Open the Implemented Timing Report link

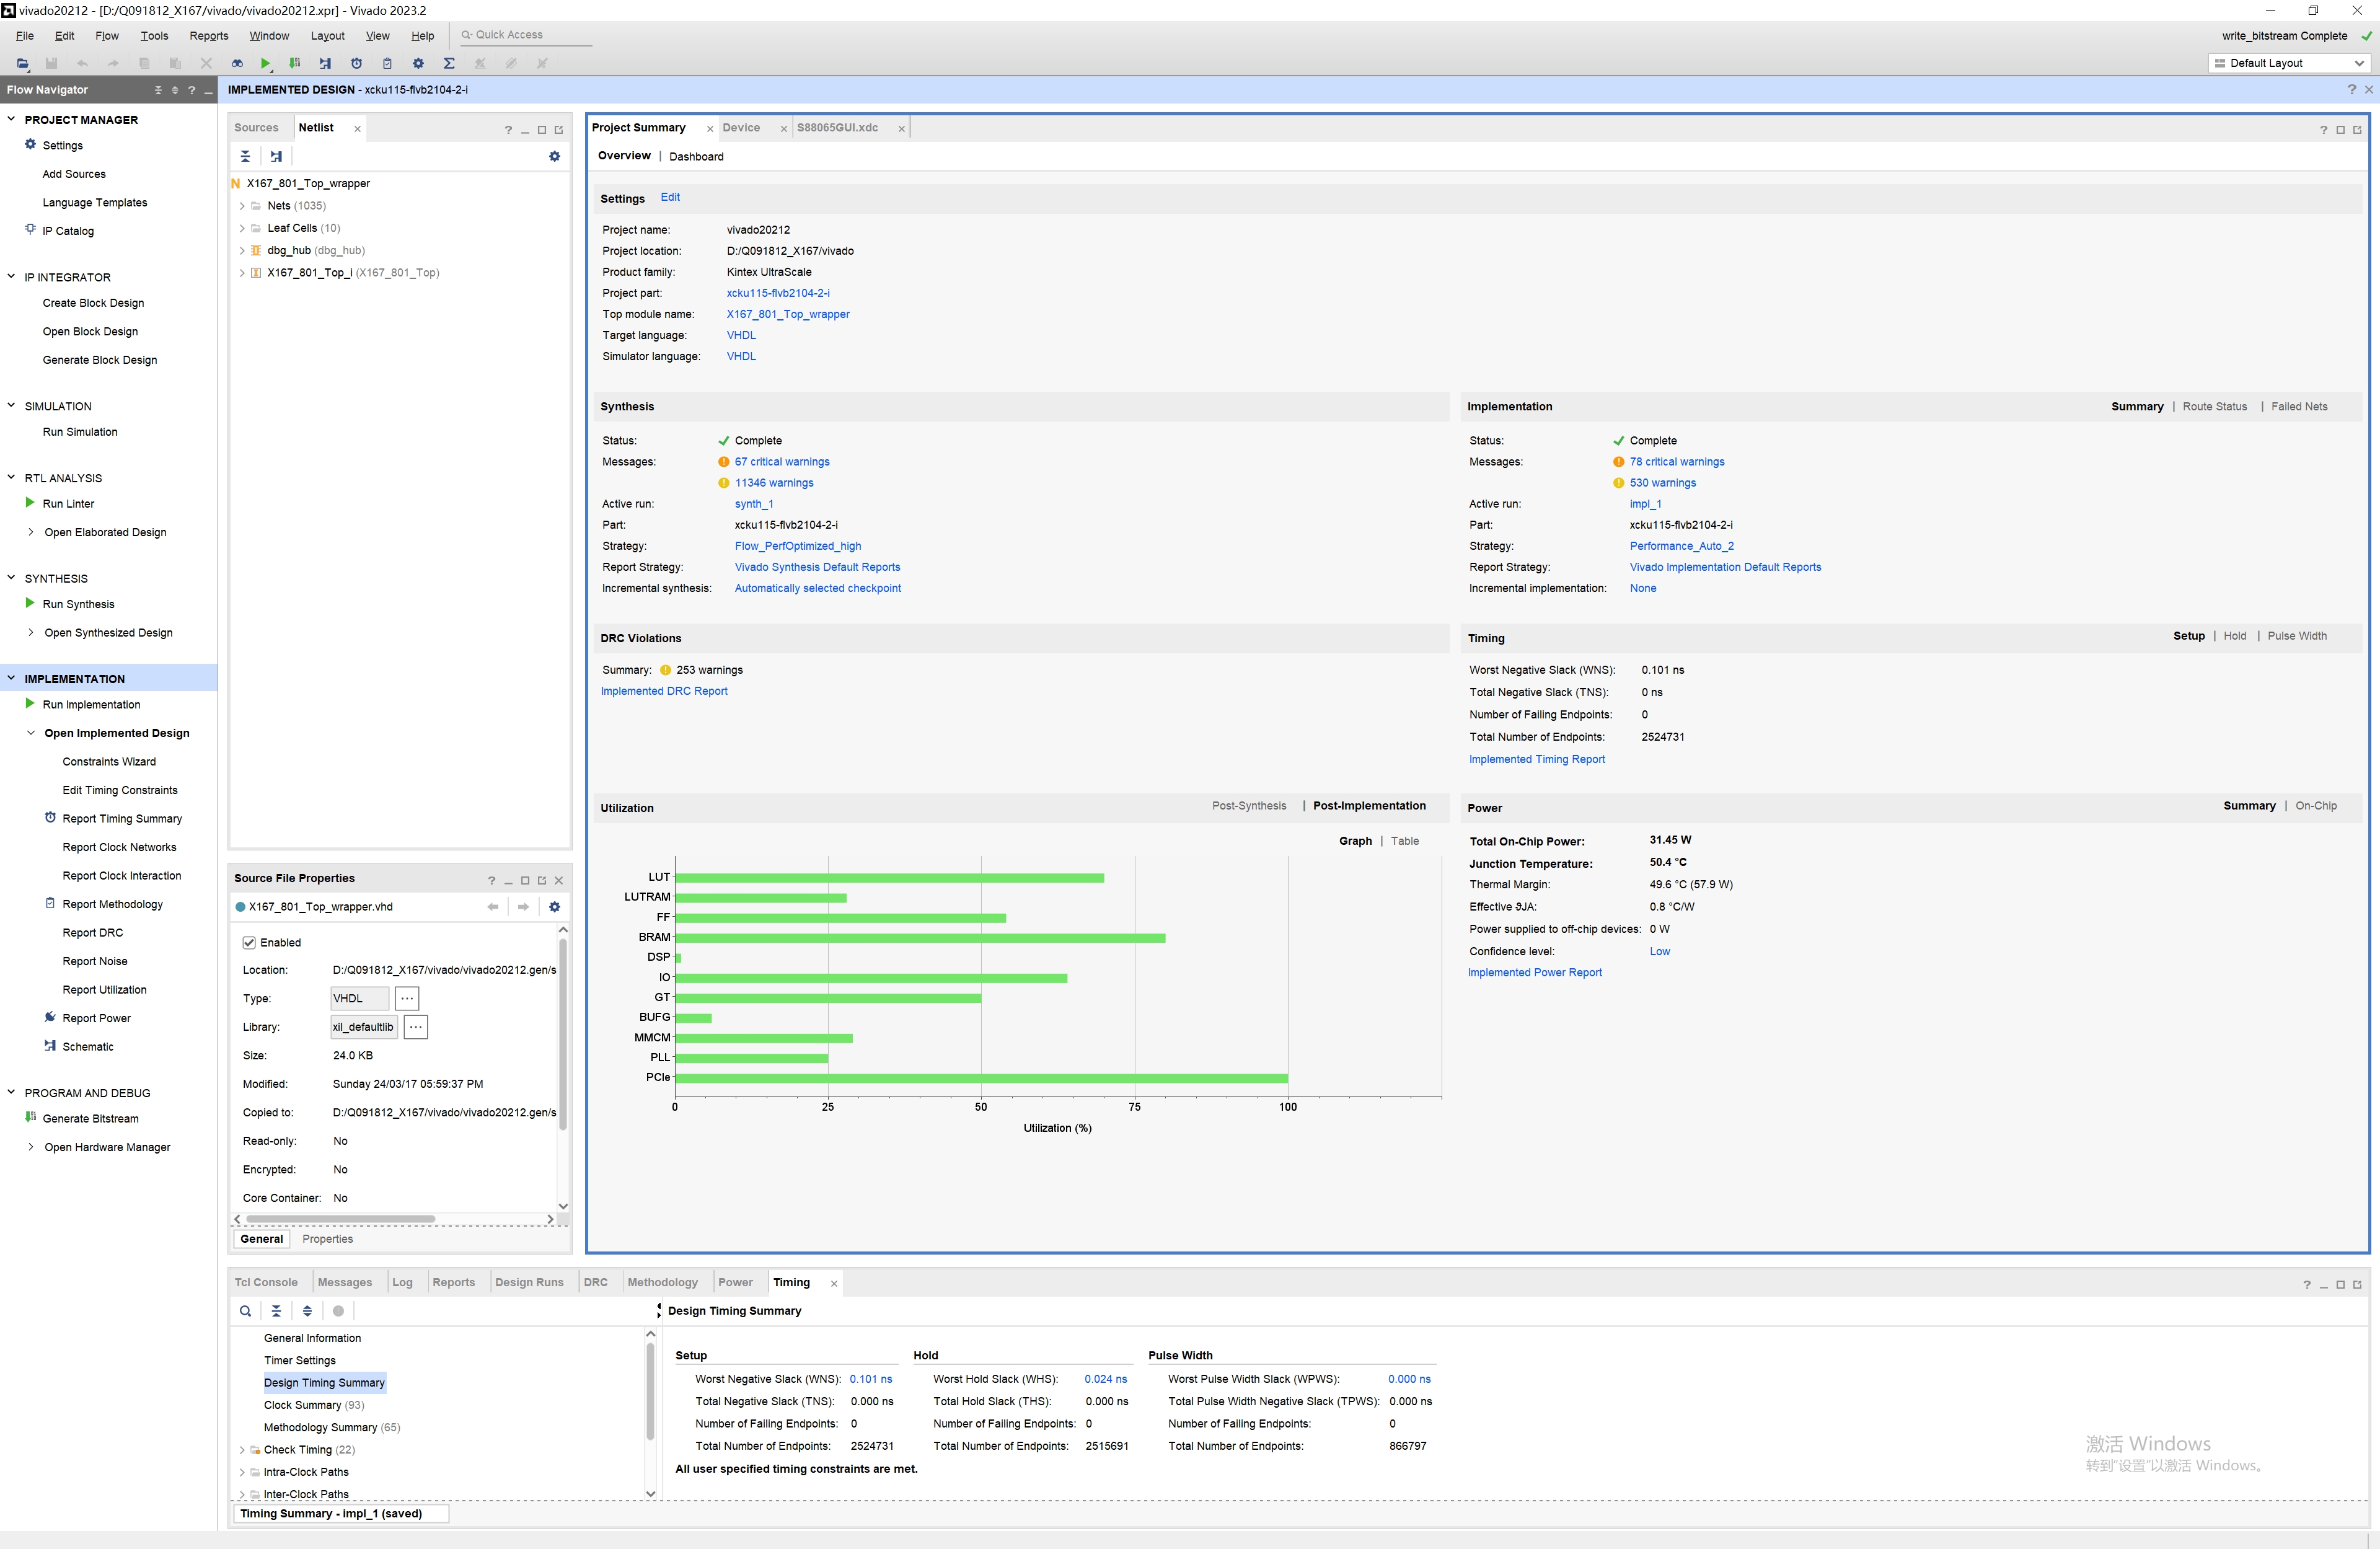click(x=1536, y=759)
